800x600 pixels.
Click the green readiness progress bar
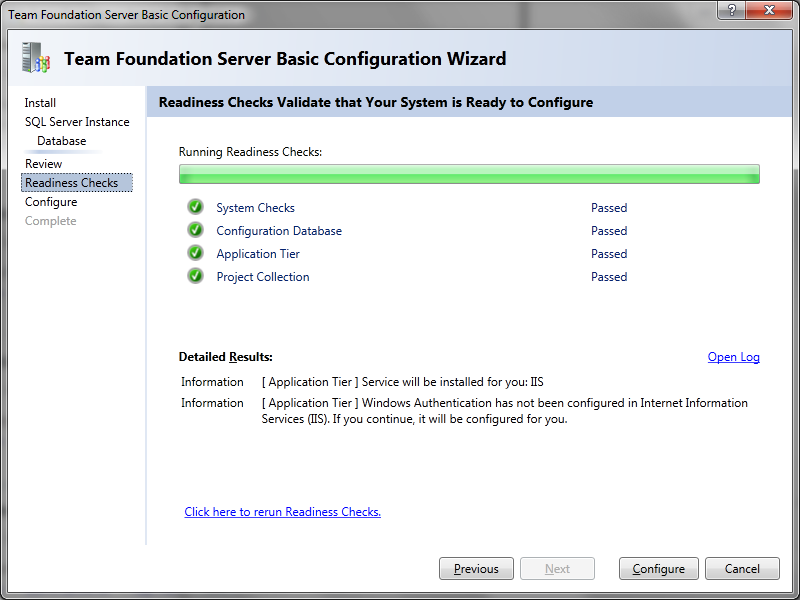[x=469, y=174]
